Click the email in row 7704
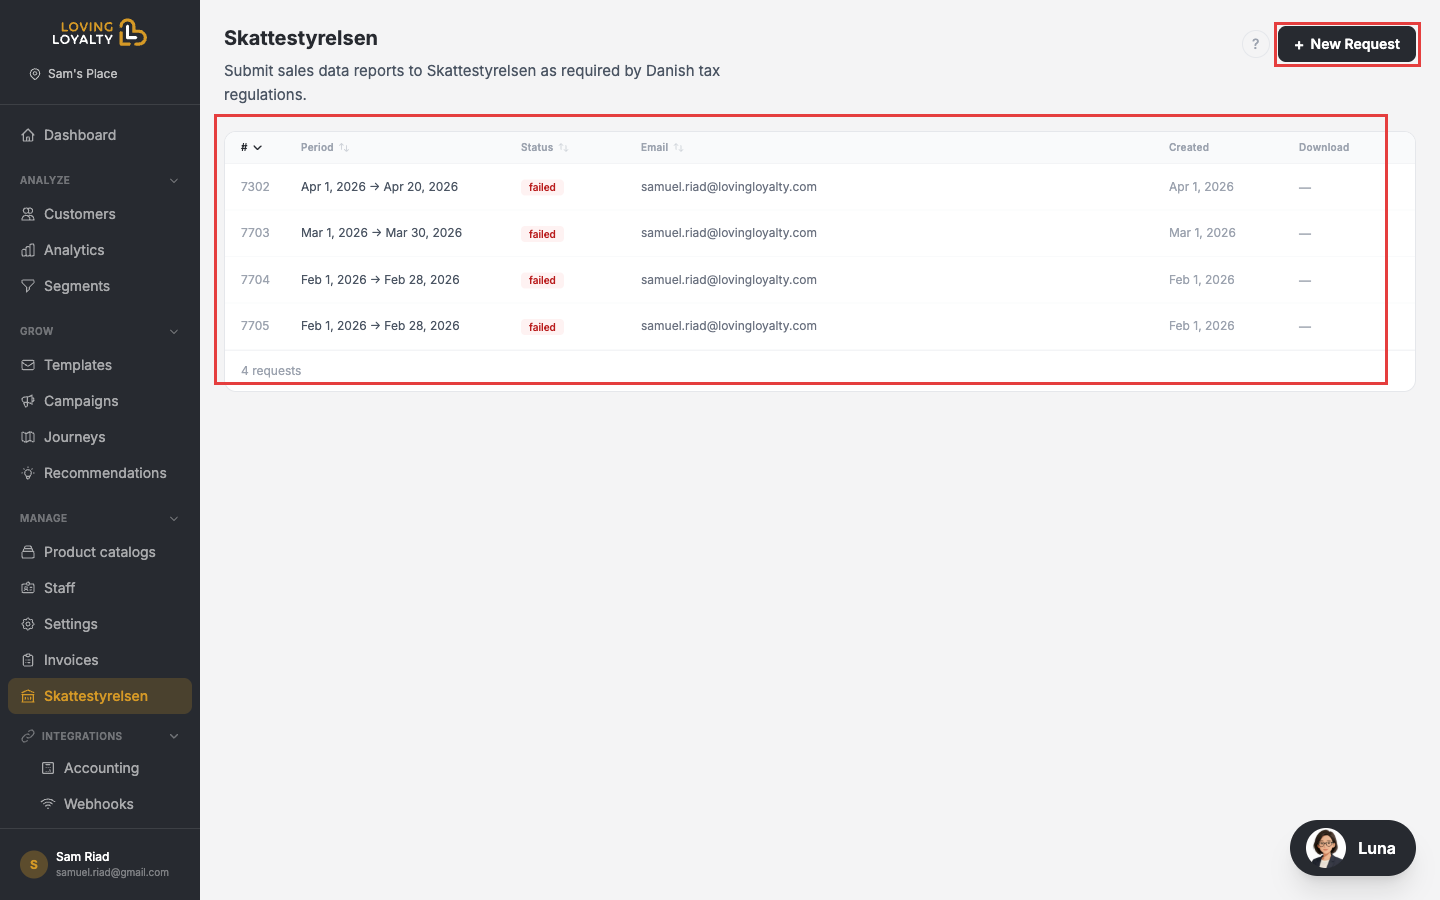 [x=729, y=280]
